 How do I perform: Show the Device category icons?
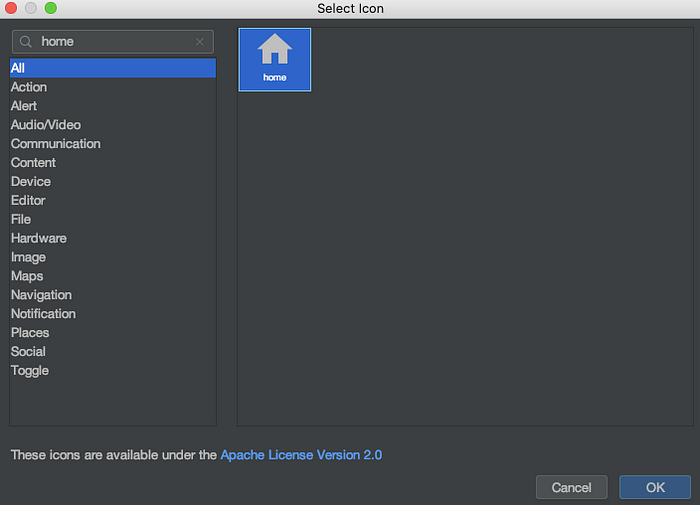point(113,181)
